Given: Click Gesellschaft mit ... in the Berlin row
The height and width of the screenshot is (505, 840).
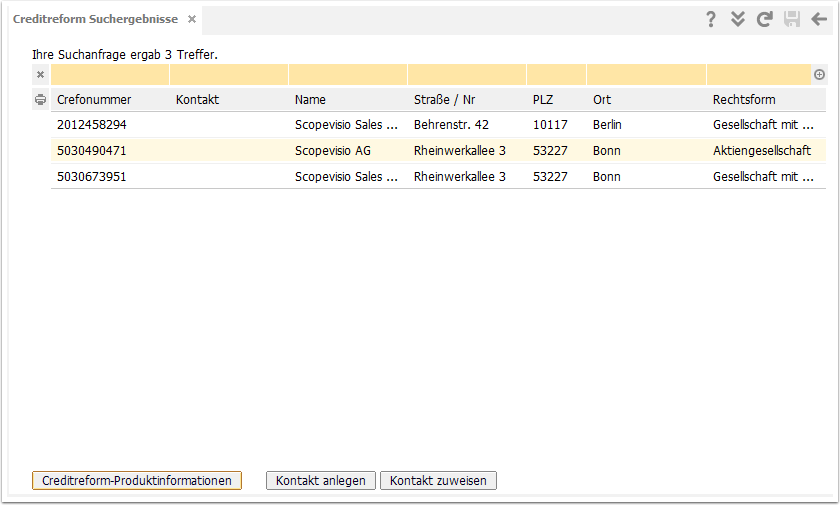Looking at the screenshot, I should [763, 125].
